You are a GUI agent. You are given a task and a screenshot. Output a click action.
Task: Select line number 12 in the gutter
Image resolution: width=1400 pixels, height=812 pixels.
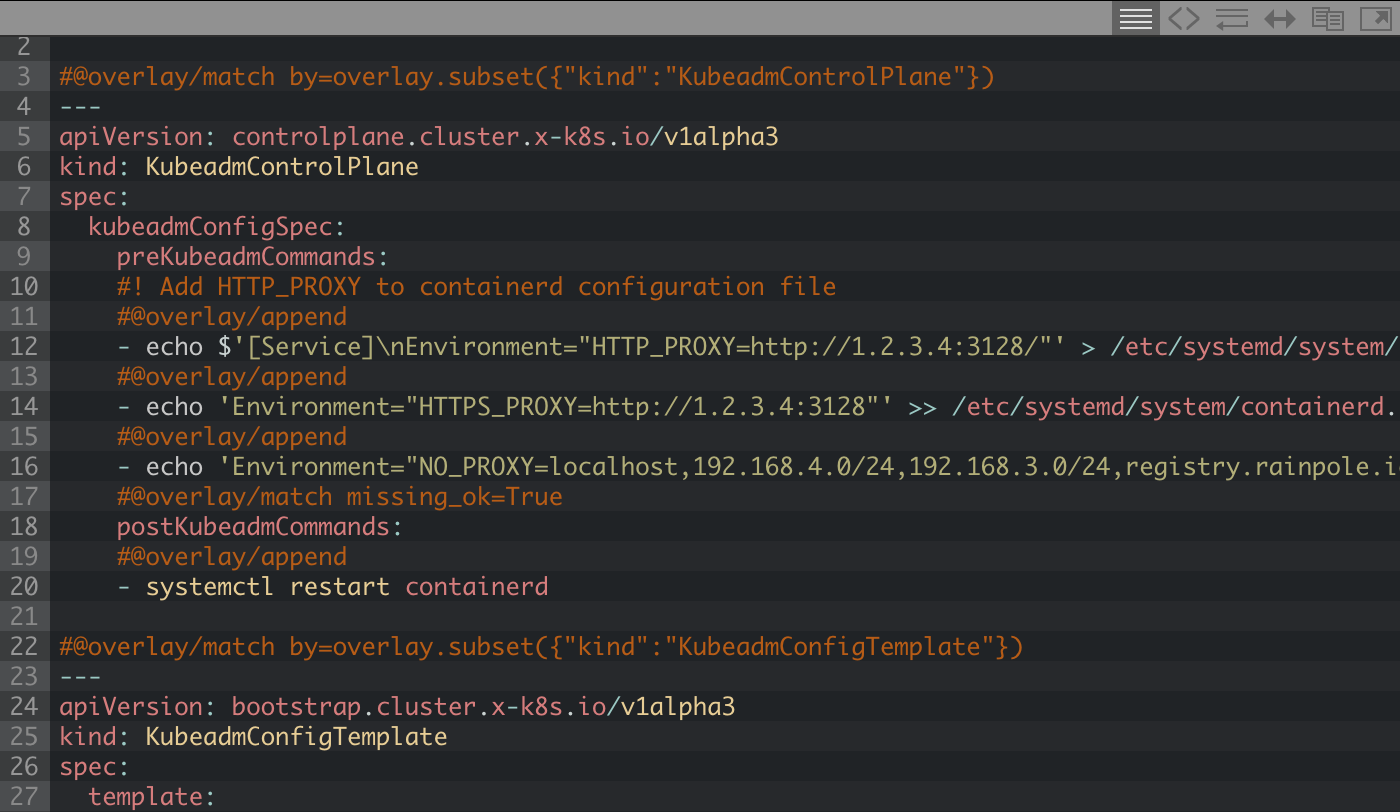(24, 347)
